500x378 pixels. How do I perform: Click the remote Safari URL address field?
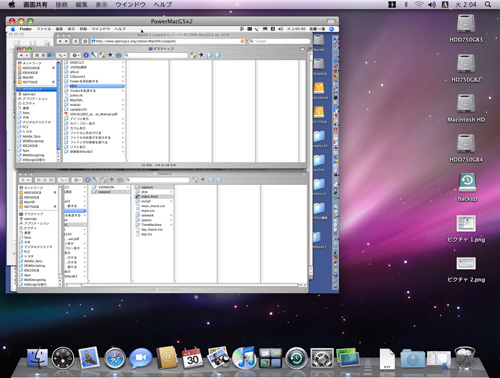(168, 41)
